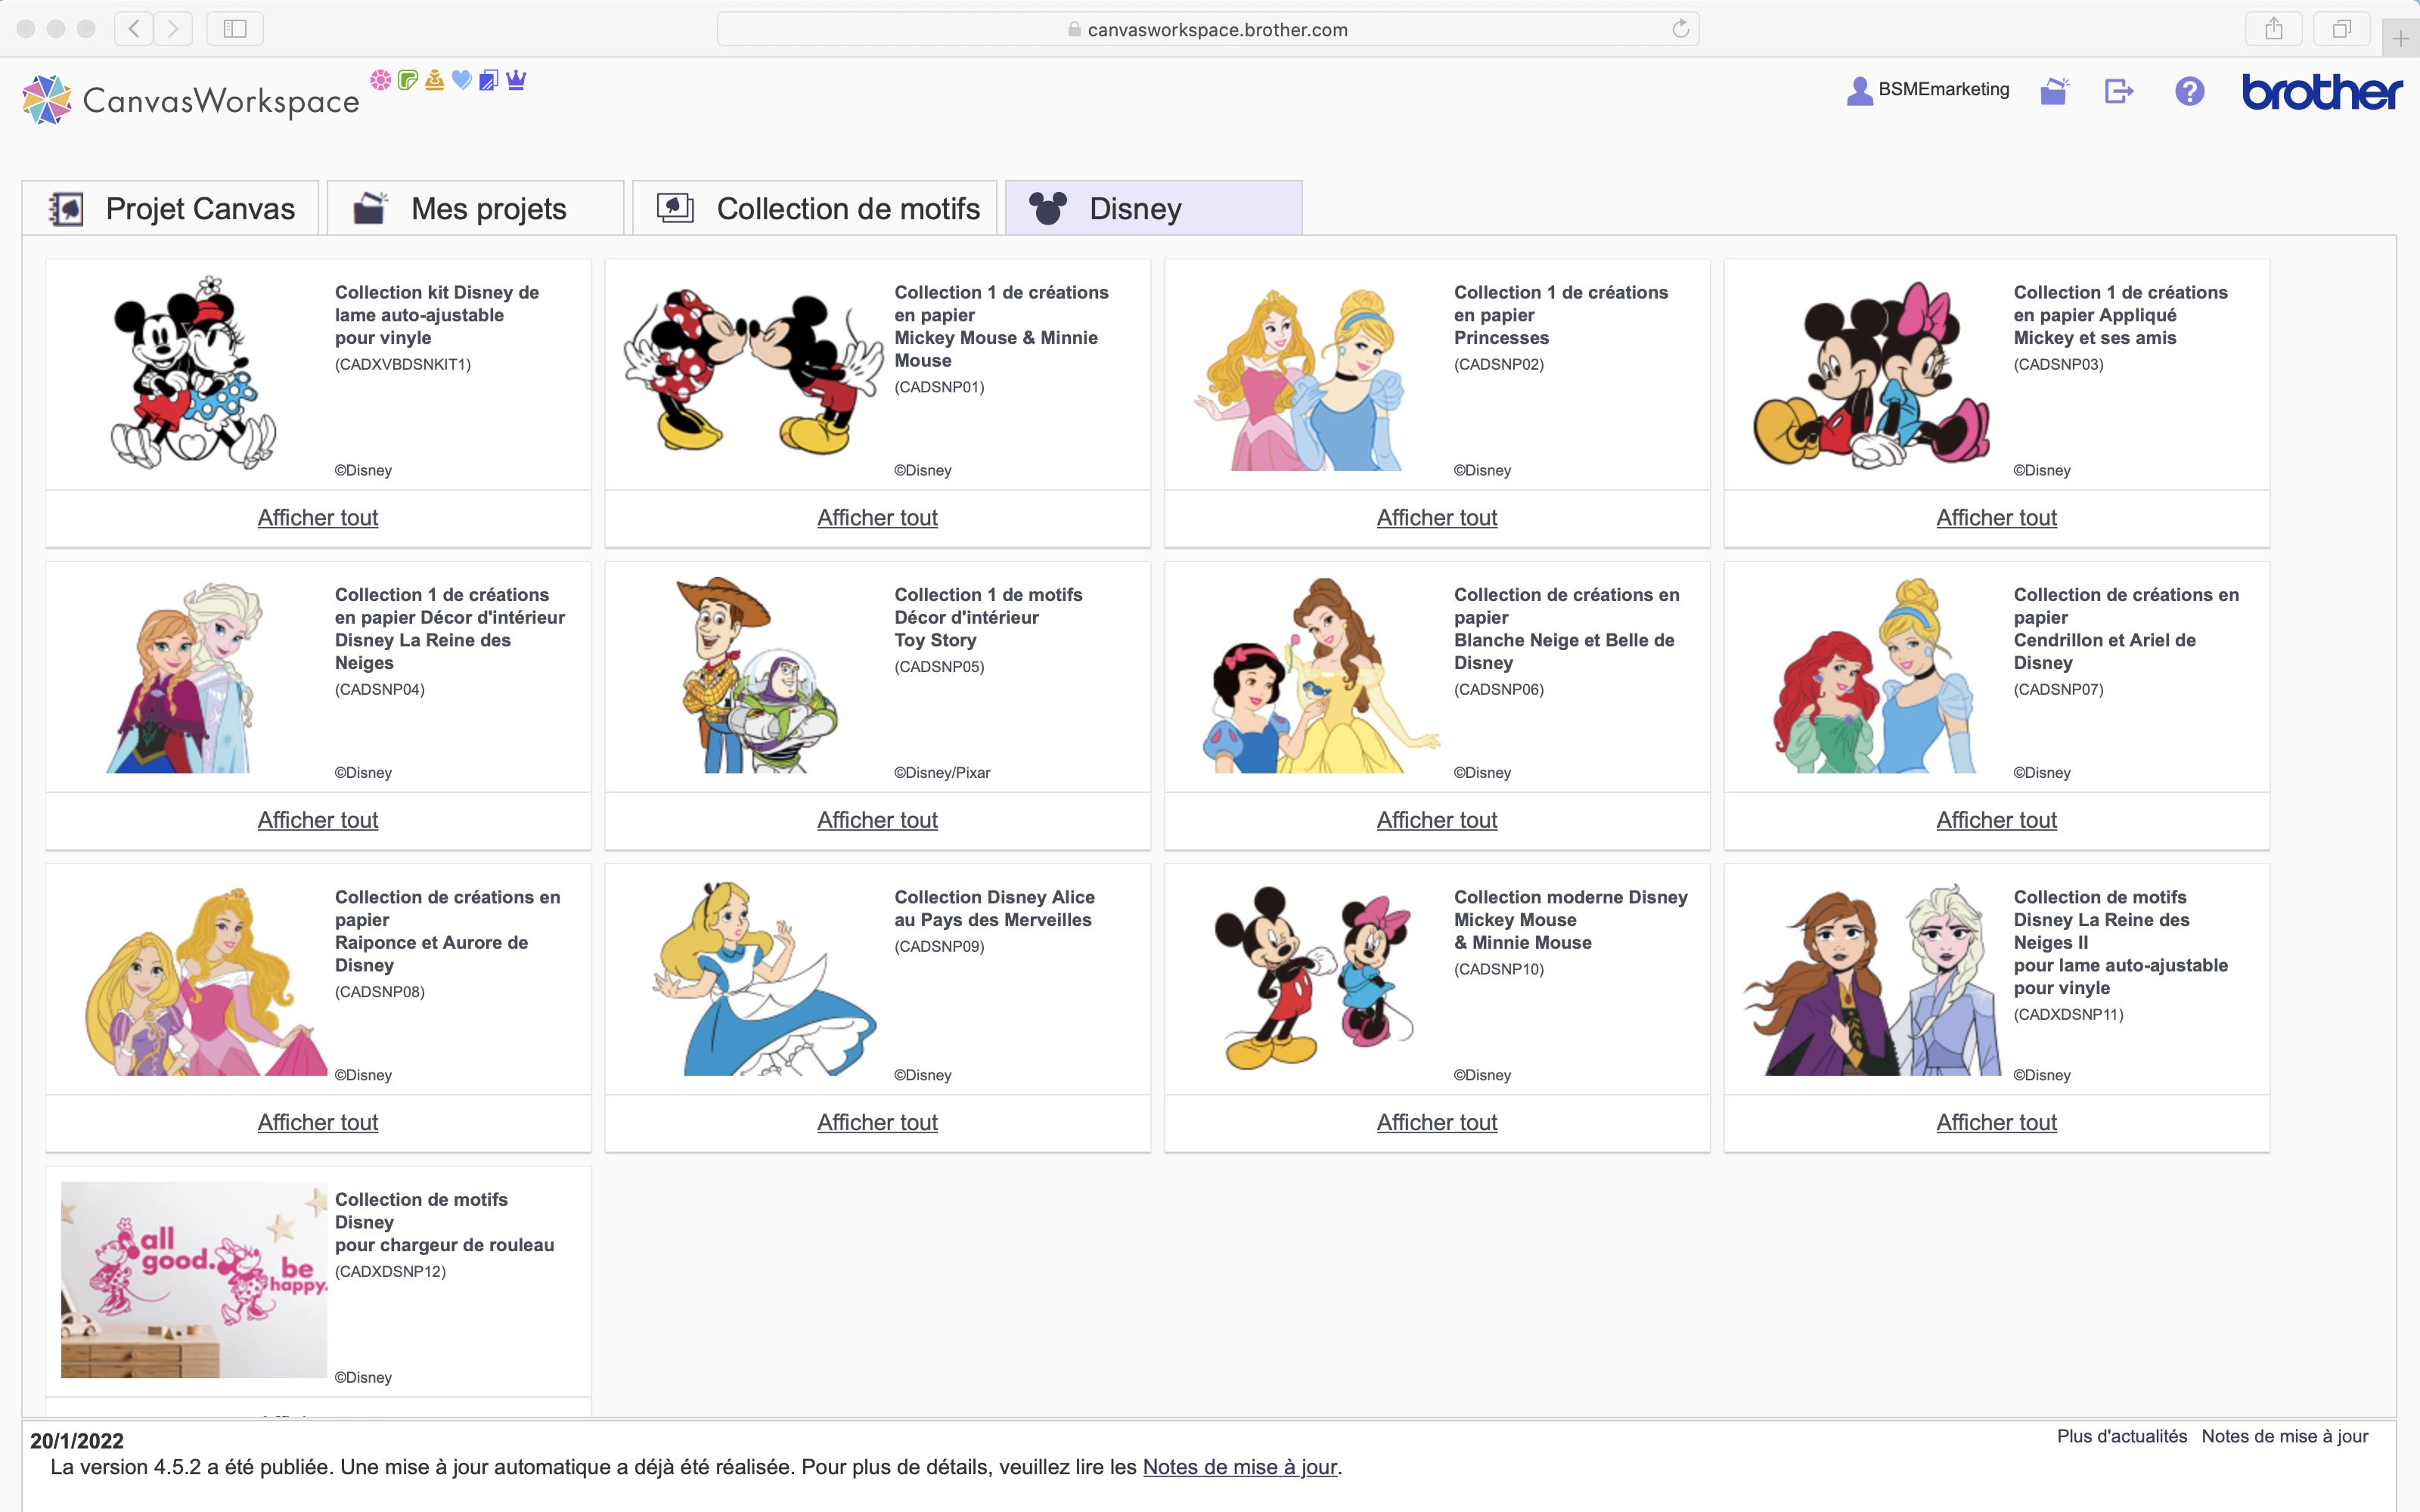Click the Rapunzel and Aurora thumbnail

click(x=206, y=980)
